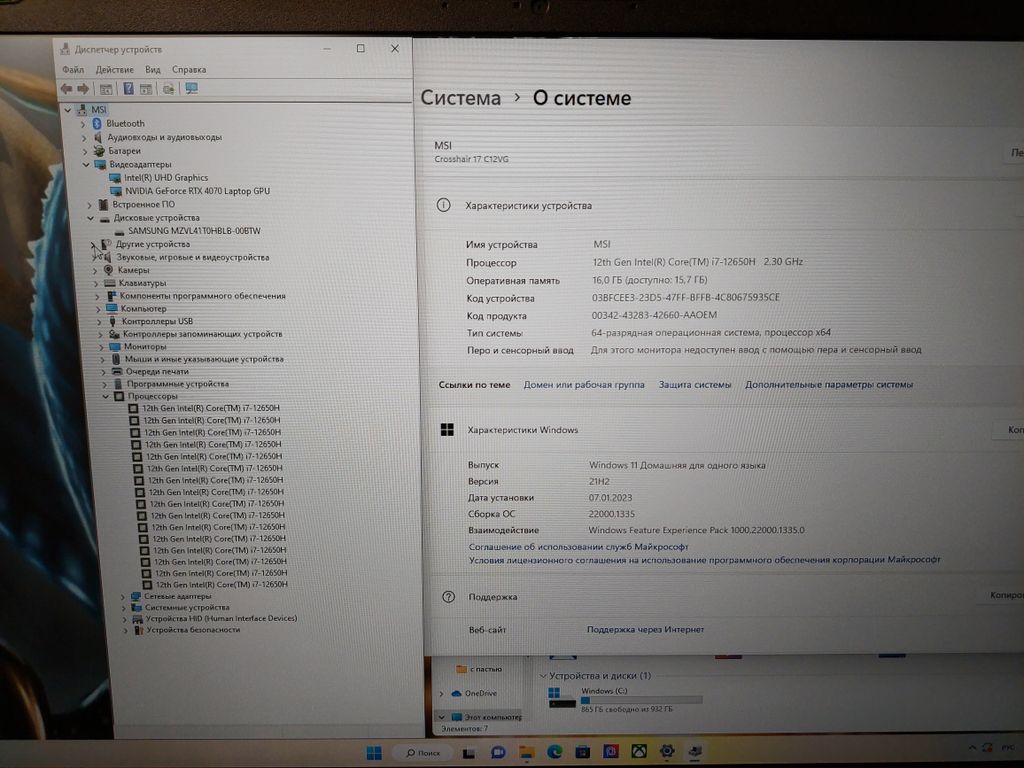
Task: Collapse the Устройства и диски group
Action: 543,676
